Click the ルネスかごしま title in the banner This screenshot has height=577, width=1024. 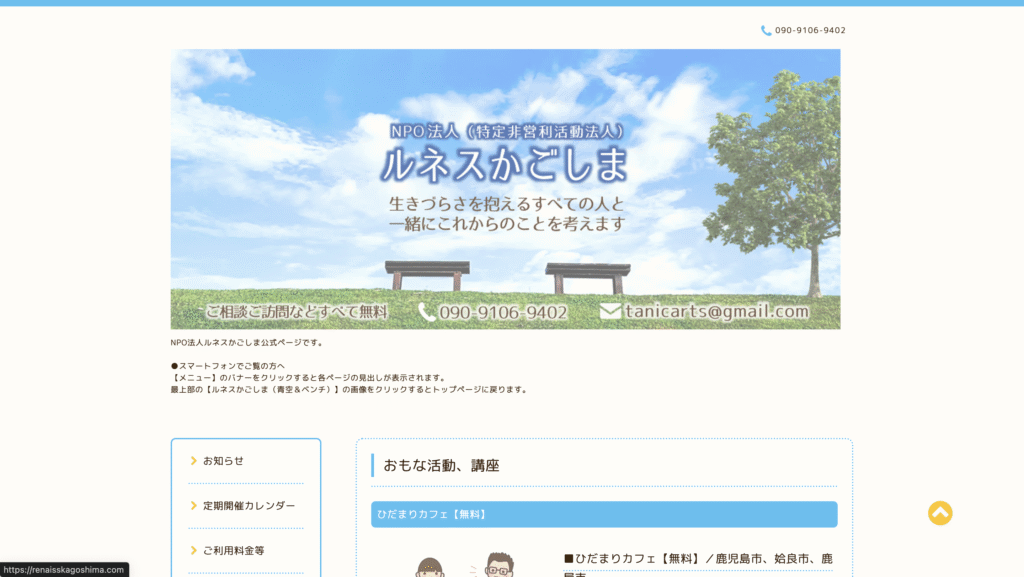click(504, 165)
